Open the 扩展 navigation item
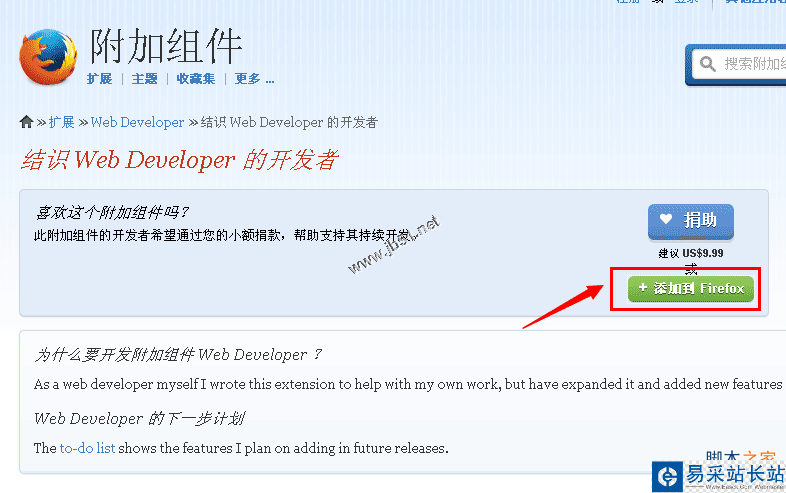 [99, 79]
